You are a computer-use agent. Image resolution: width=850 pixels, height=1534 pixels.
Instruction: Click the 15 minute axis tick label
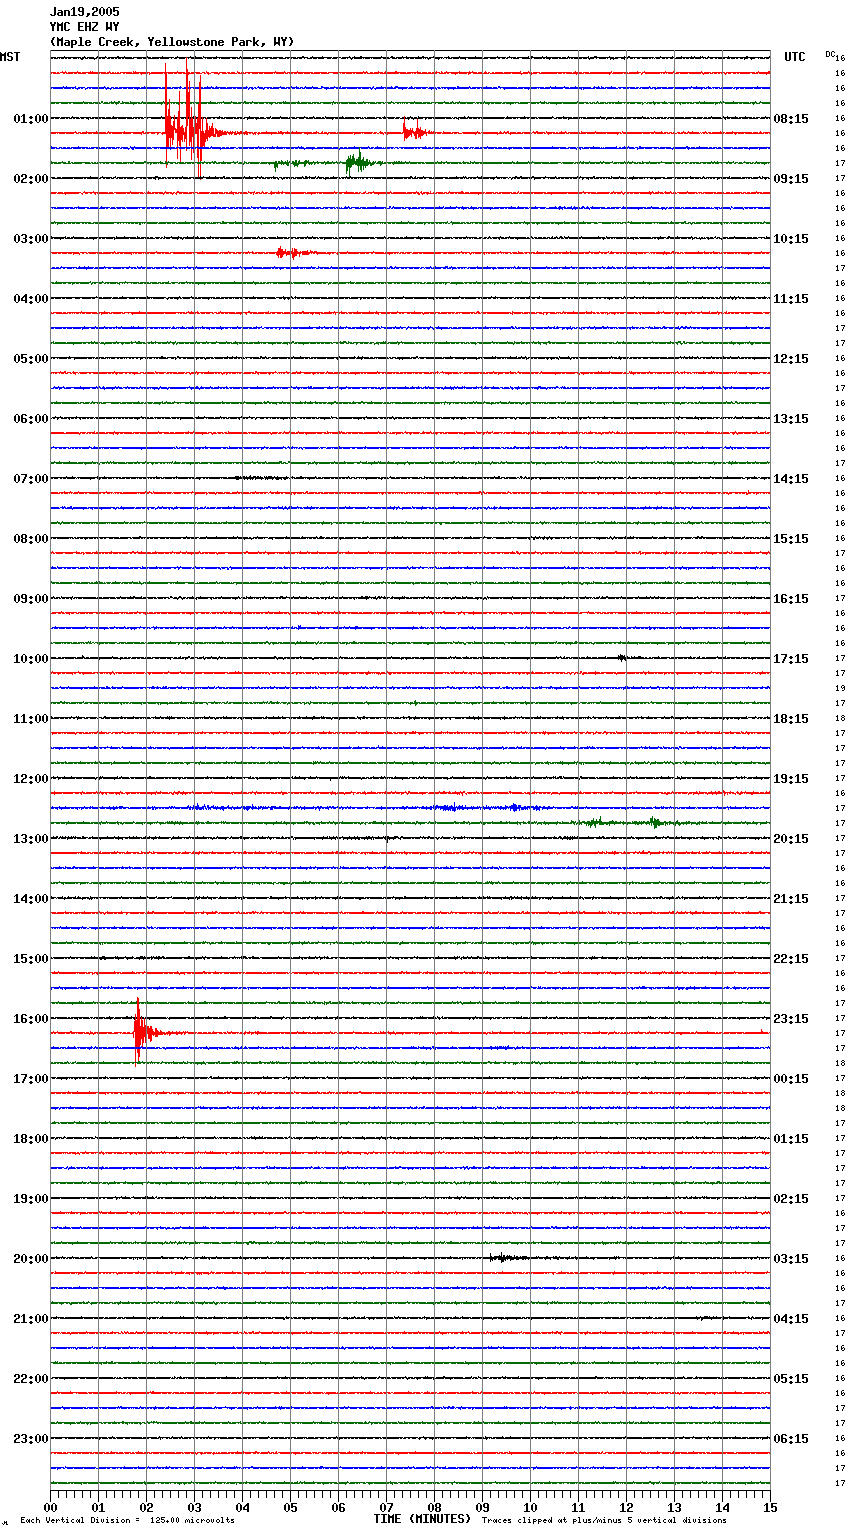point(770,1507)
